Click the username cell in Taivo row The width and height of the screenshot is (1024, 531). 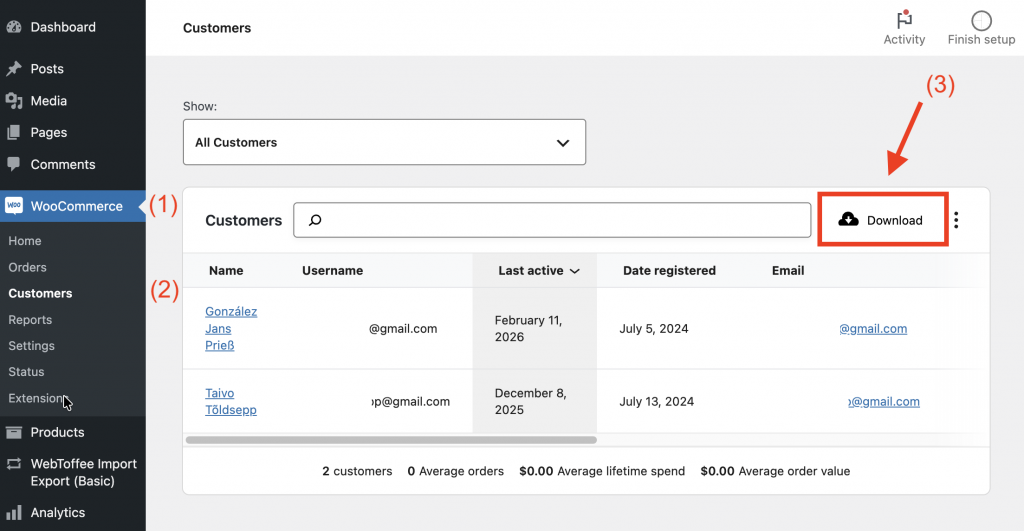pos(411,401)
